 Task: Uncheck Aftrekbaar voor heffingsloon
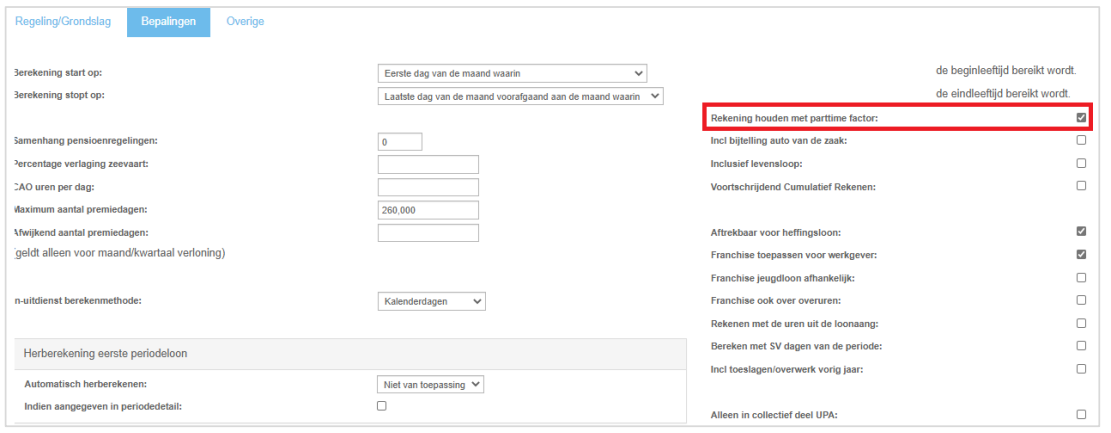tap(1081, 231)
